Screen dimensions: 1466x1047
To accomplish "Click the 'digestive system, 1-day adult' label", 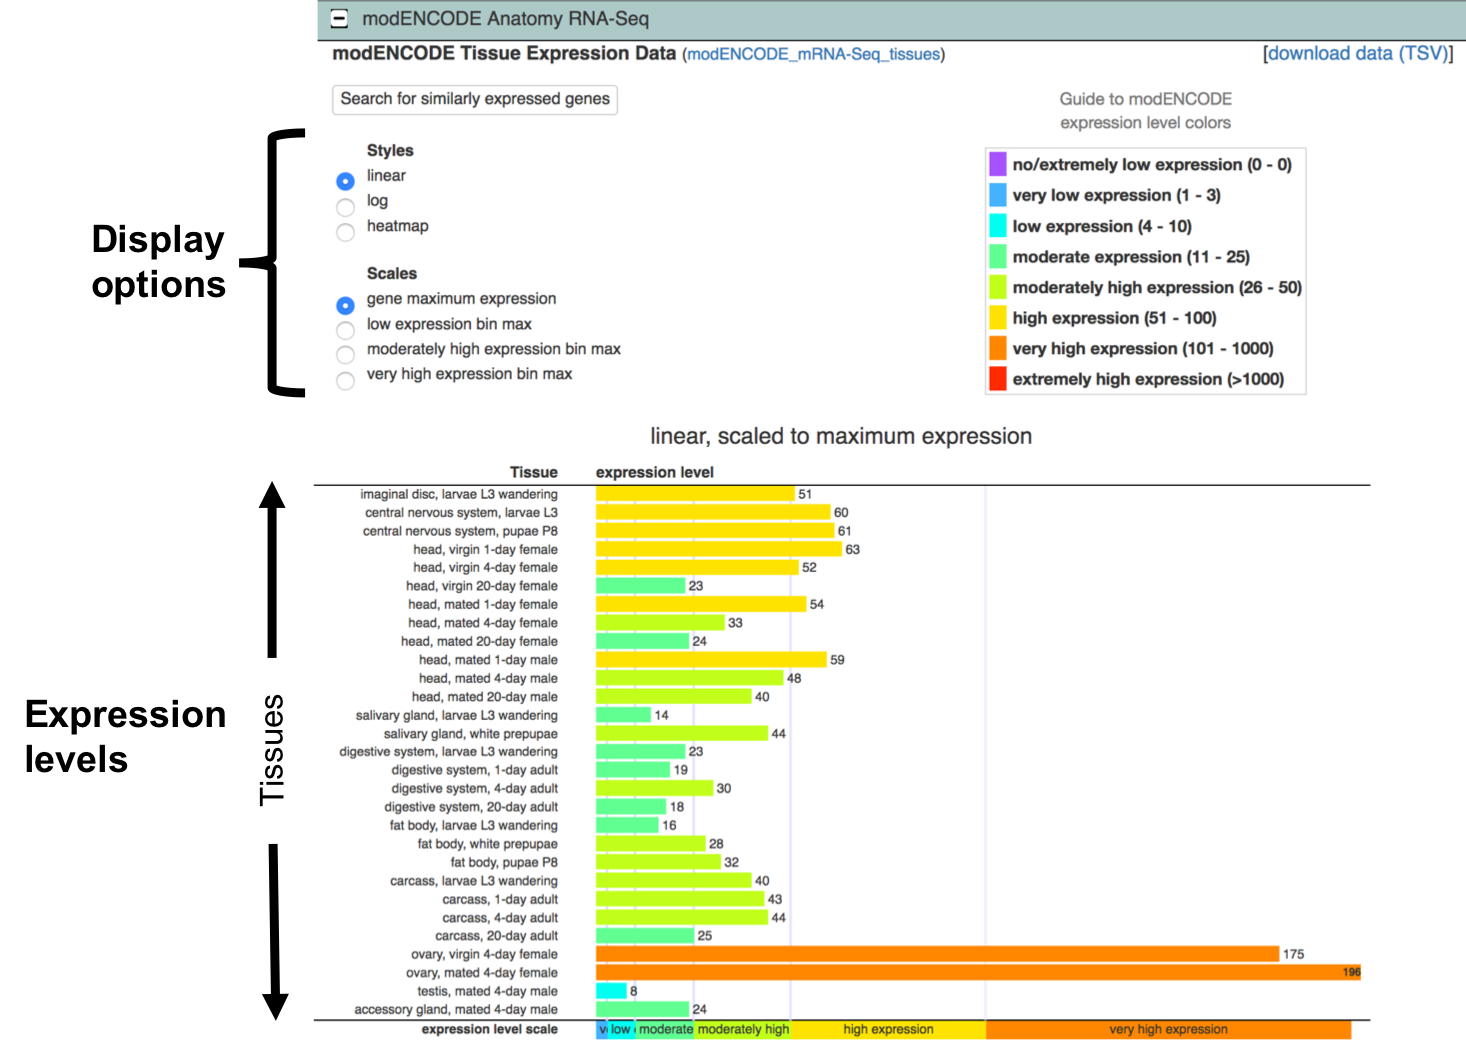I will coord(475,770).
